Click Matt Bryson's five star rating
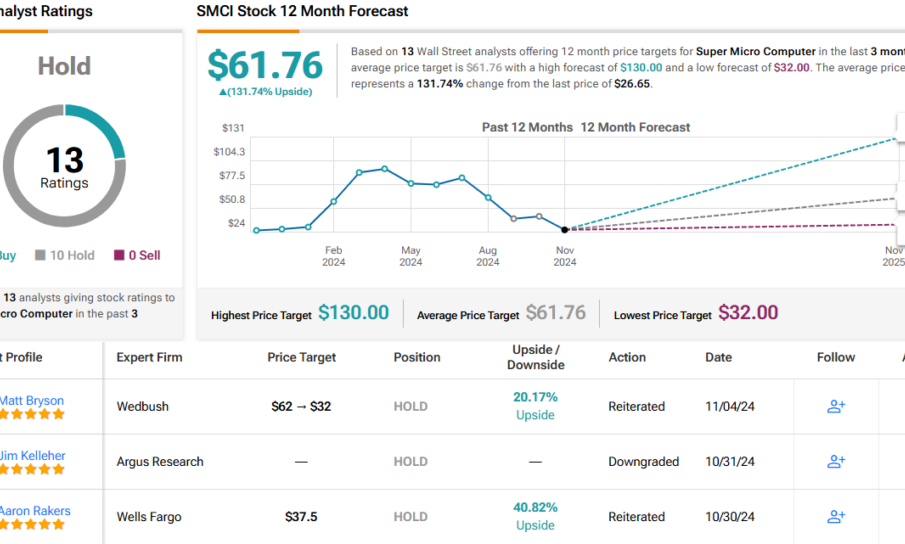The width and height of the screenshot is (905, 544). [x=32, y=414]
